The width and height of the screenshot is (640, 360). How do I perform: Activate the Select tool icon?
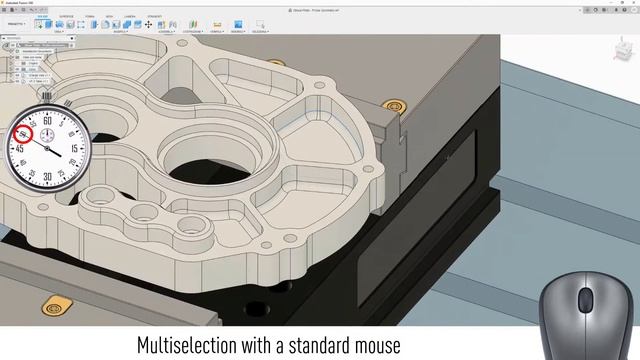tap(260, 24)
